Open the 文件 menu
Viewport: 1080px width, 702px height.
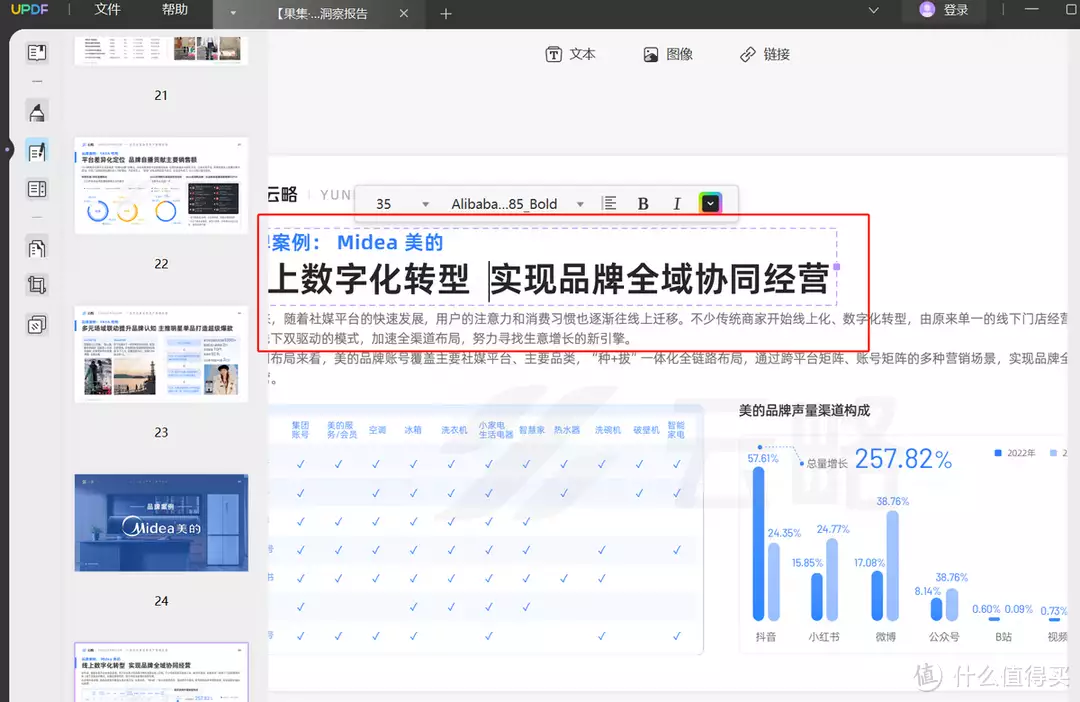[x=107, y=10]
